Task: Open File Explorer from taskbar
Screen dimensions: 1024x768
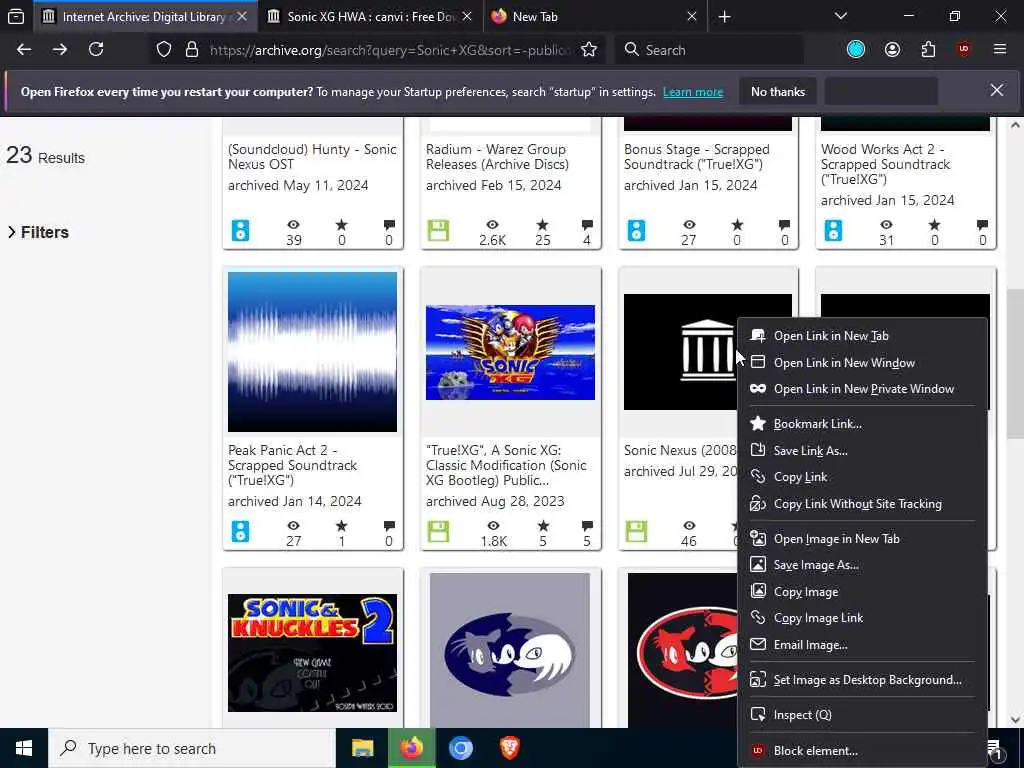Action: click(362, 748)
